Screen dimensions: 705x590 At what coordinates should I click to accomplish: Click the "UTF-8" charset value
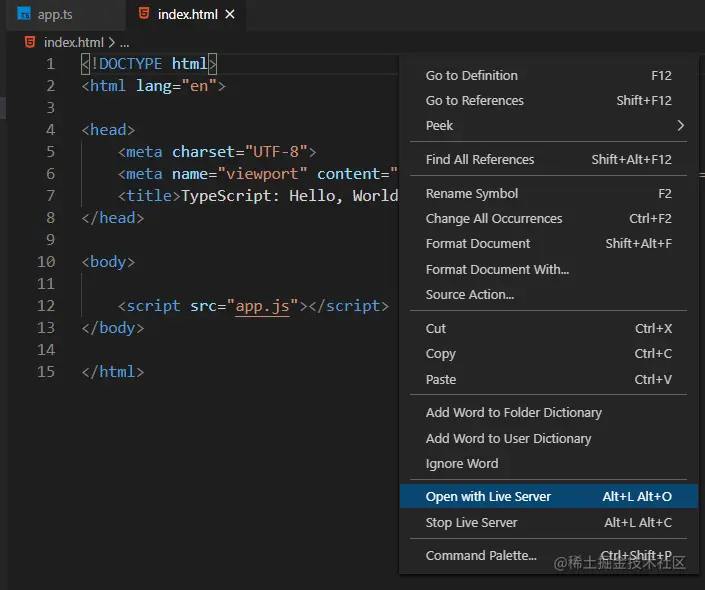pos(277,152)
